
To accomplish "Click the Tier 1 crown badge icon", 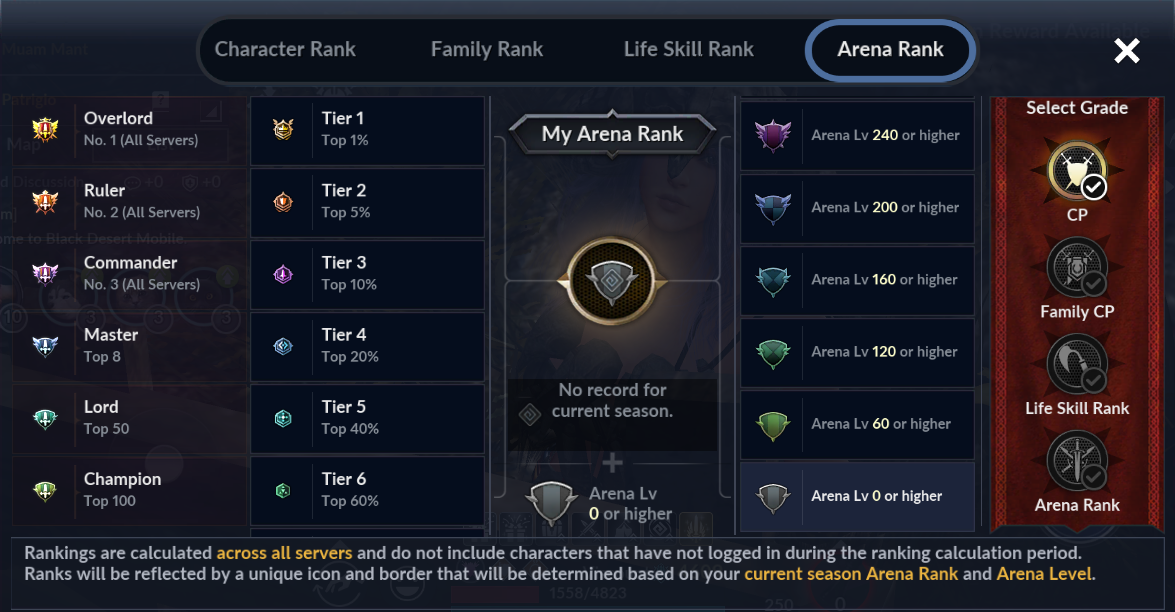I will point(283,130).
